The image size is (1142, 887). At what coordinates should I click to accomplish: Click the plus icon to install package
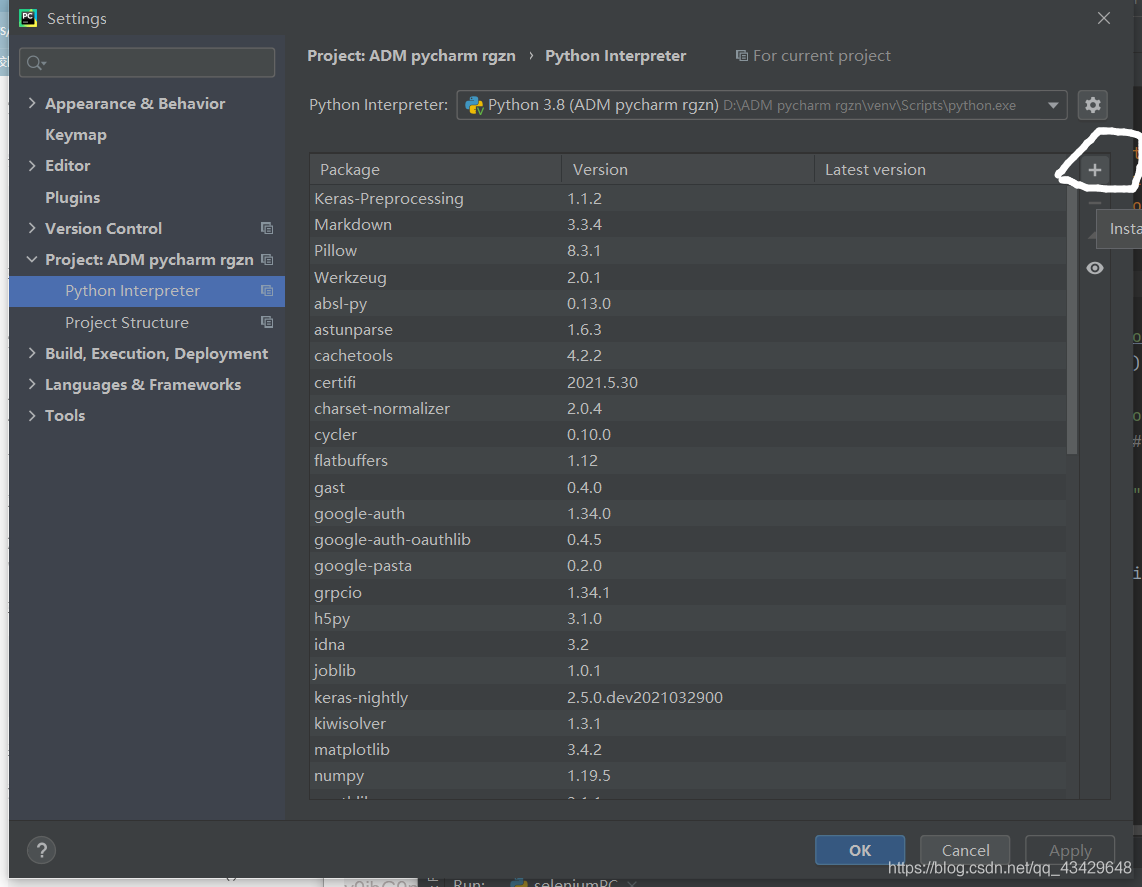pos(1094,170)
